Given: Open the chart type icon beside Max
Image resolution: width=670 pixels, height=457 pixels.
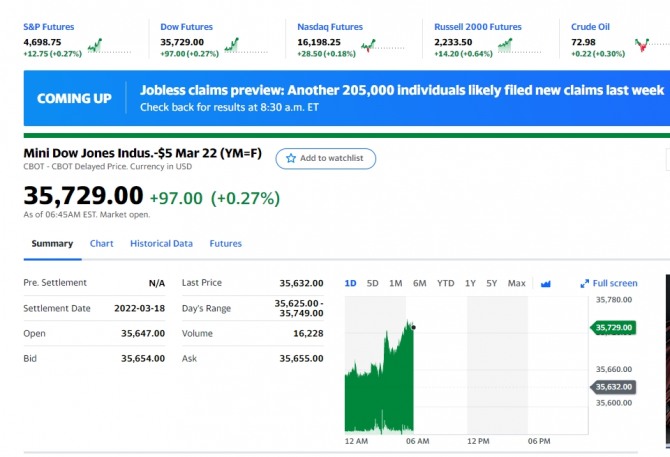Looking at the screenshot, I should pyautogui.click(x=546, y=284).
